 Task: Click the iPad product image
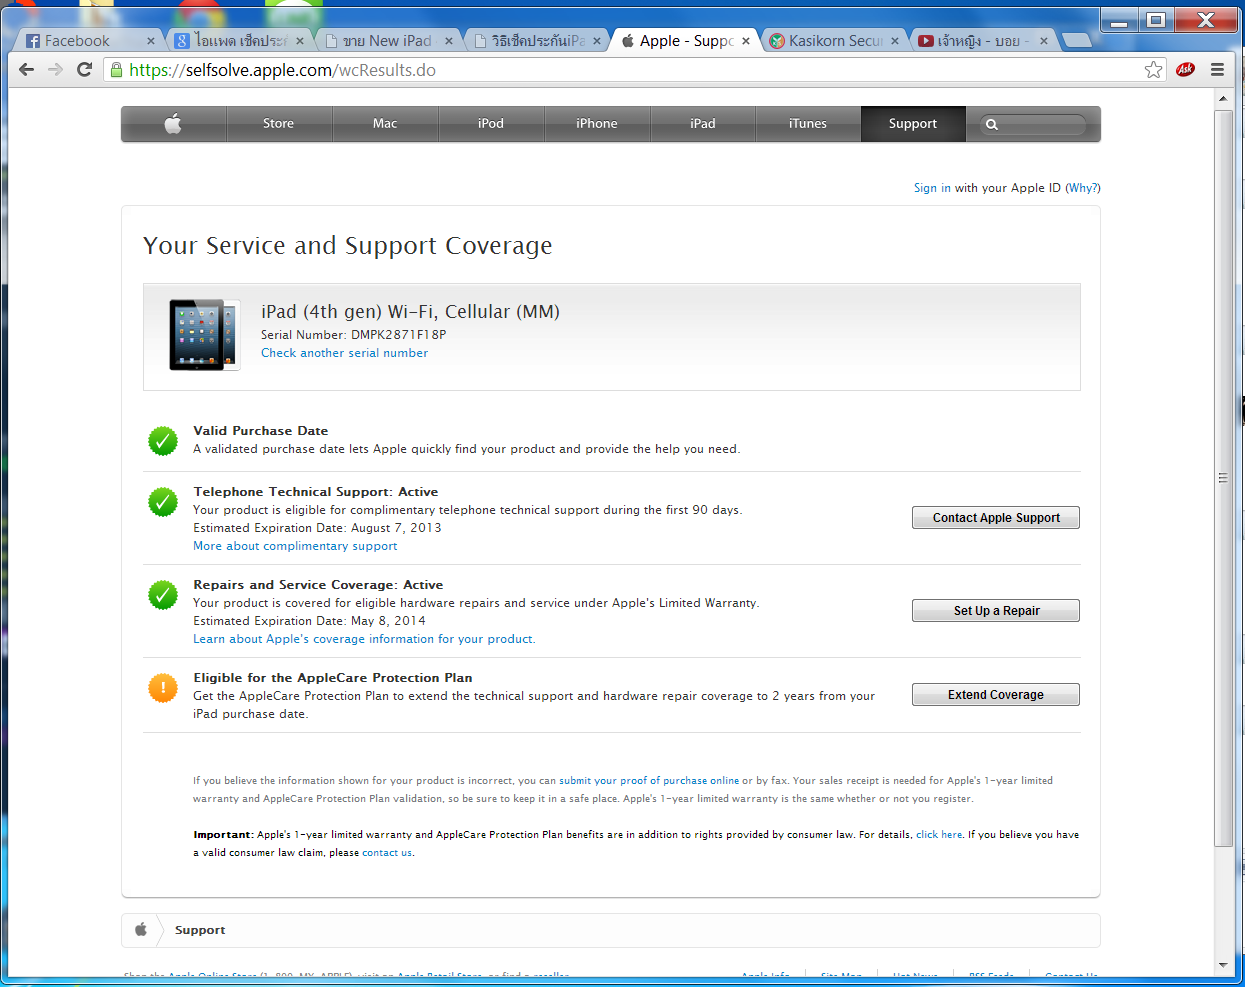coord(205,336)
